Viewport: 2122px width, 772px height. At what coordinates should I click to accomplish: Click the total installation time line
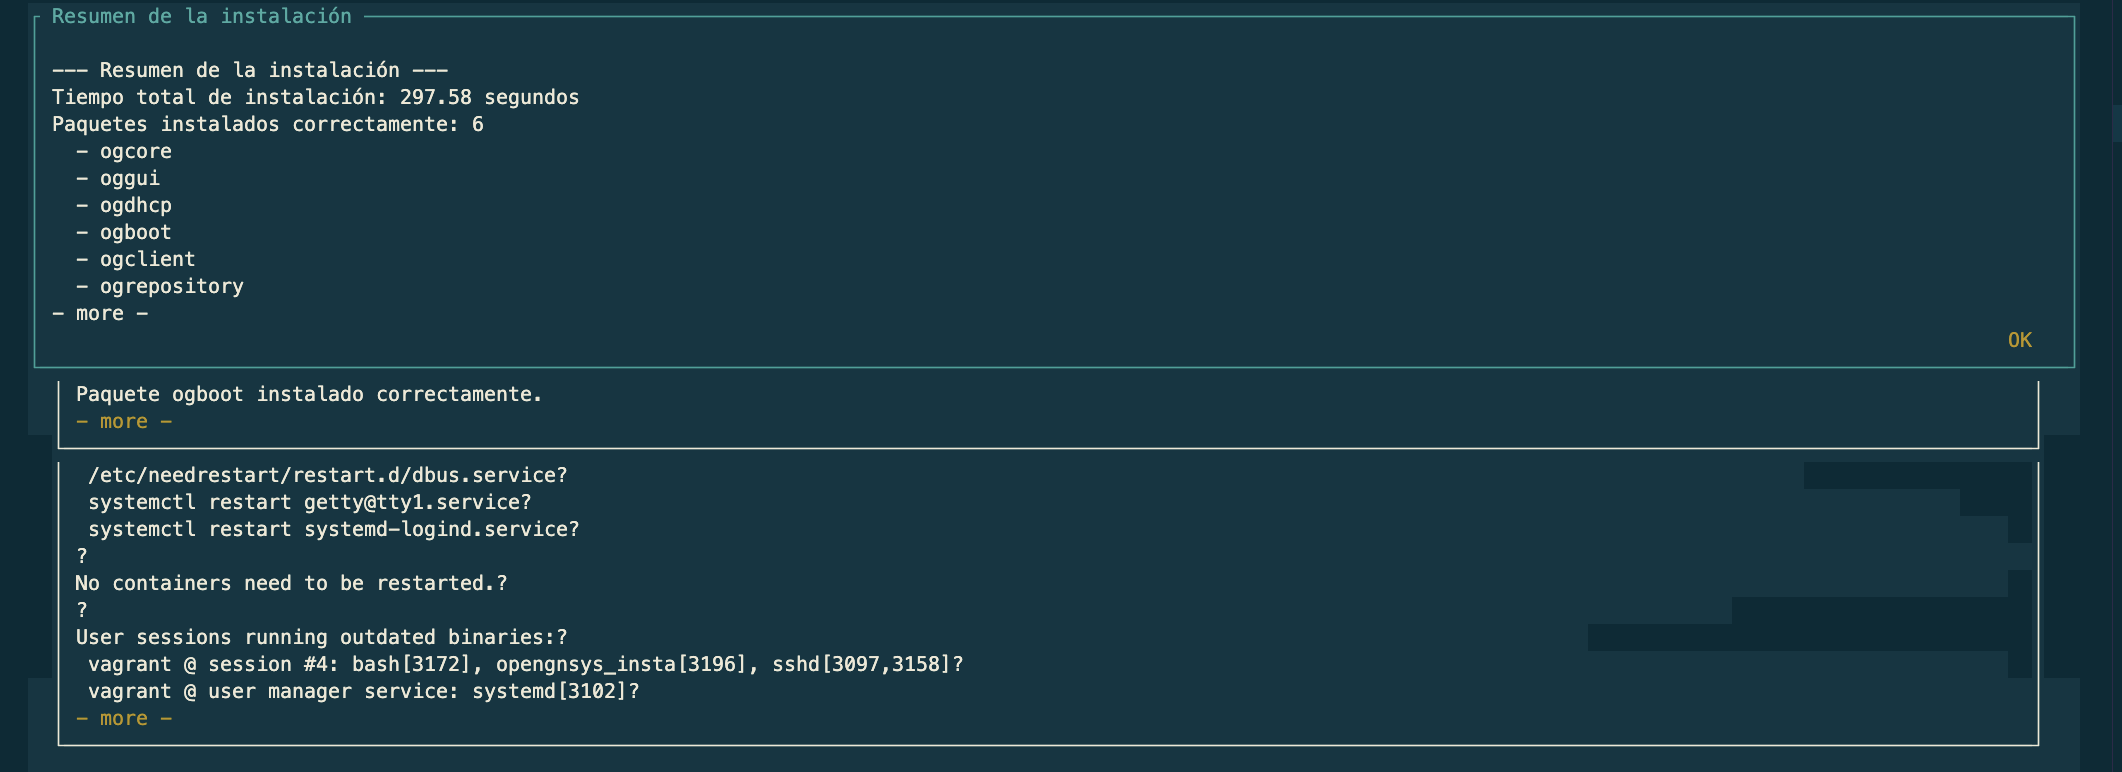click(x=315, y=98)
